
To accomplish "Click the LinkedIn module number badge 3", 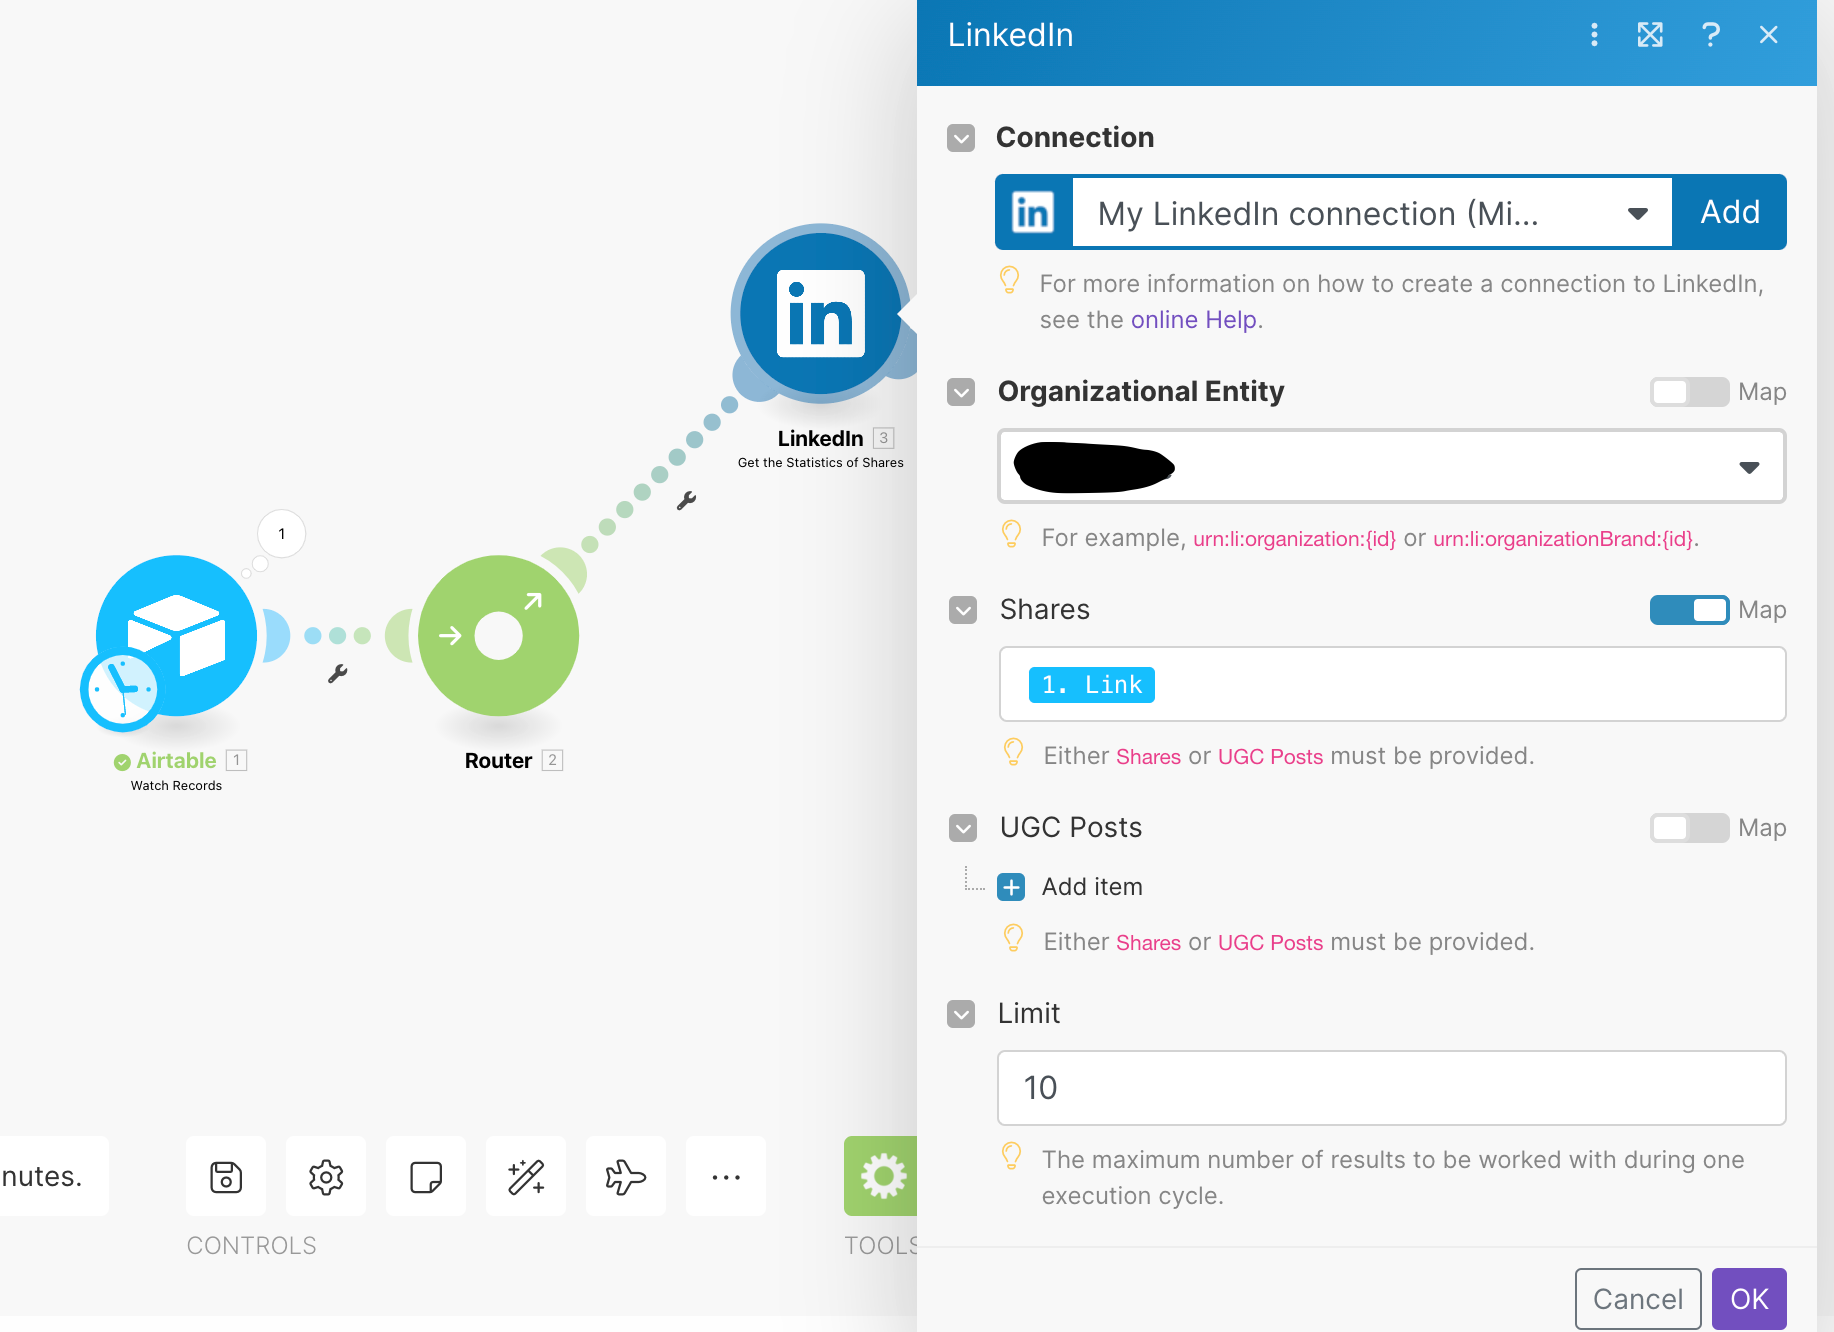I will [x=883, y=438].
